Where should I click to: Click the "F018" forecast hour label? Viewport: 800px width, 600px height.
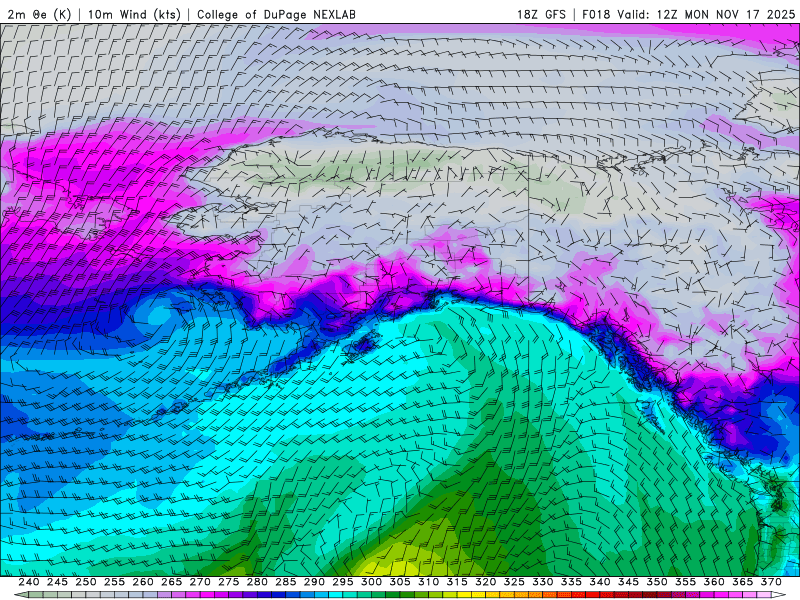pos(596,14)
